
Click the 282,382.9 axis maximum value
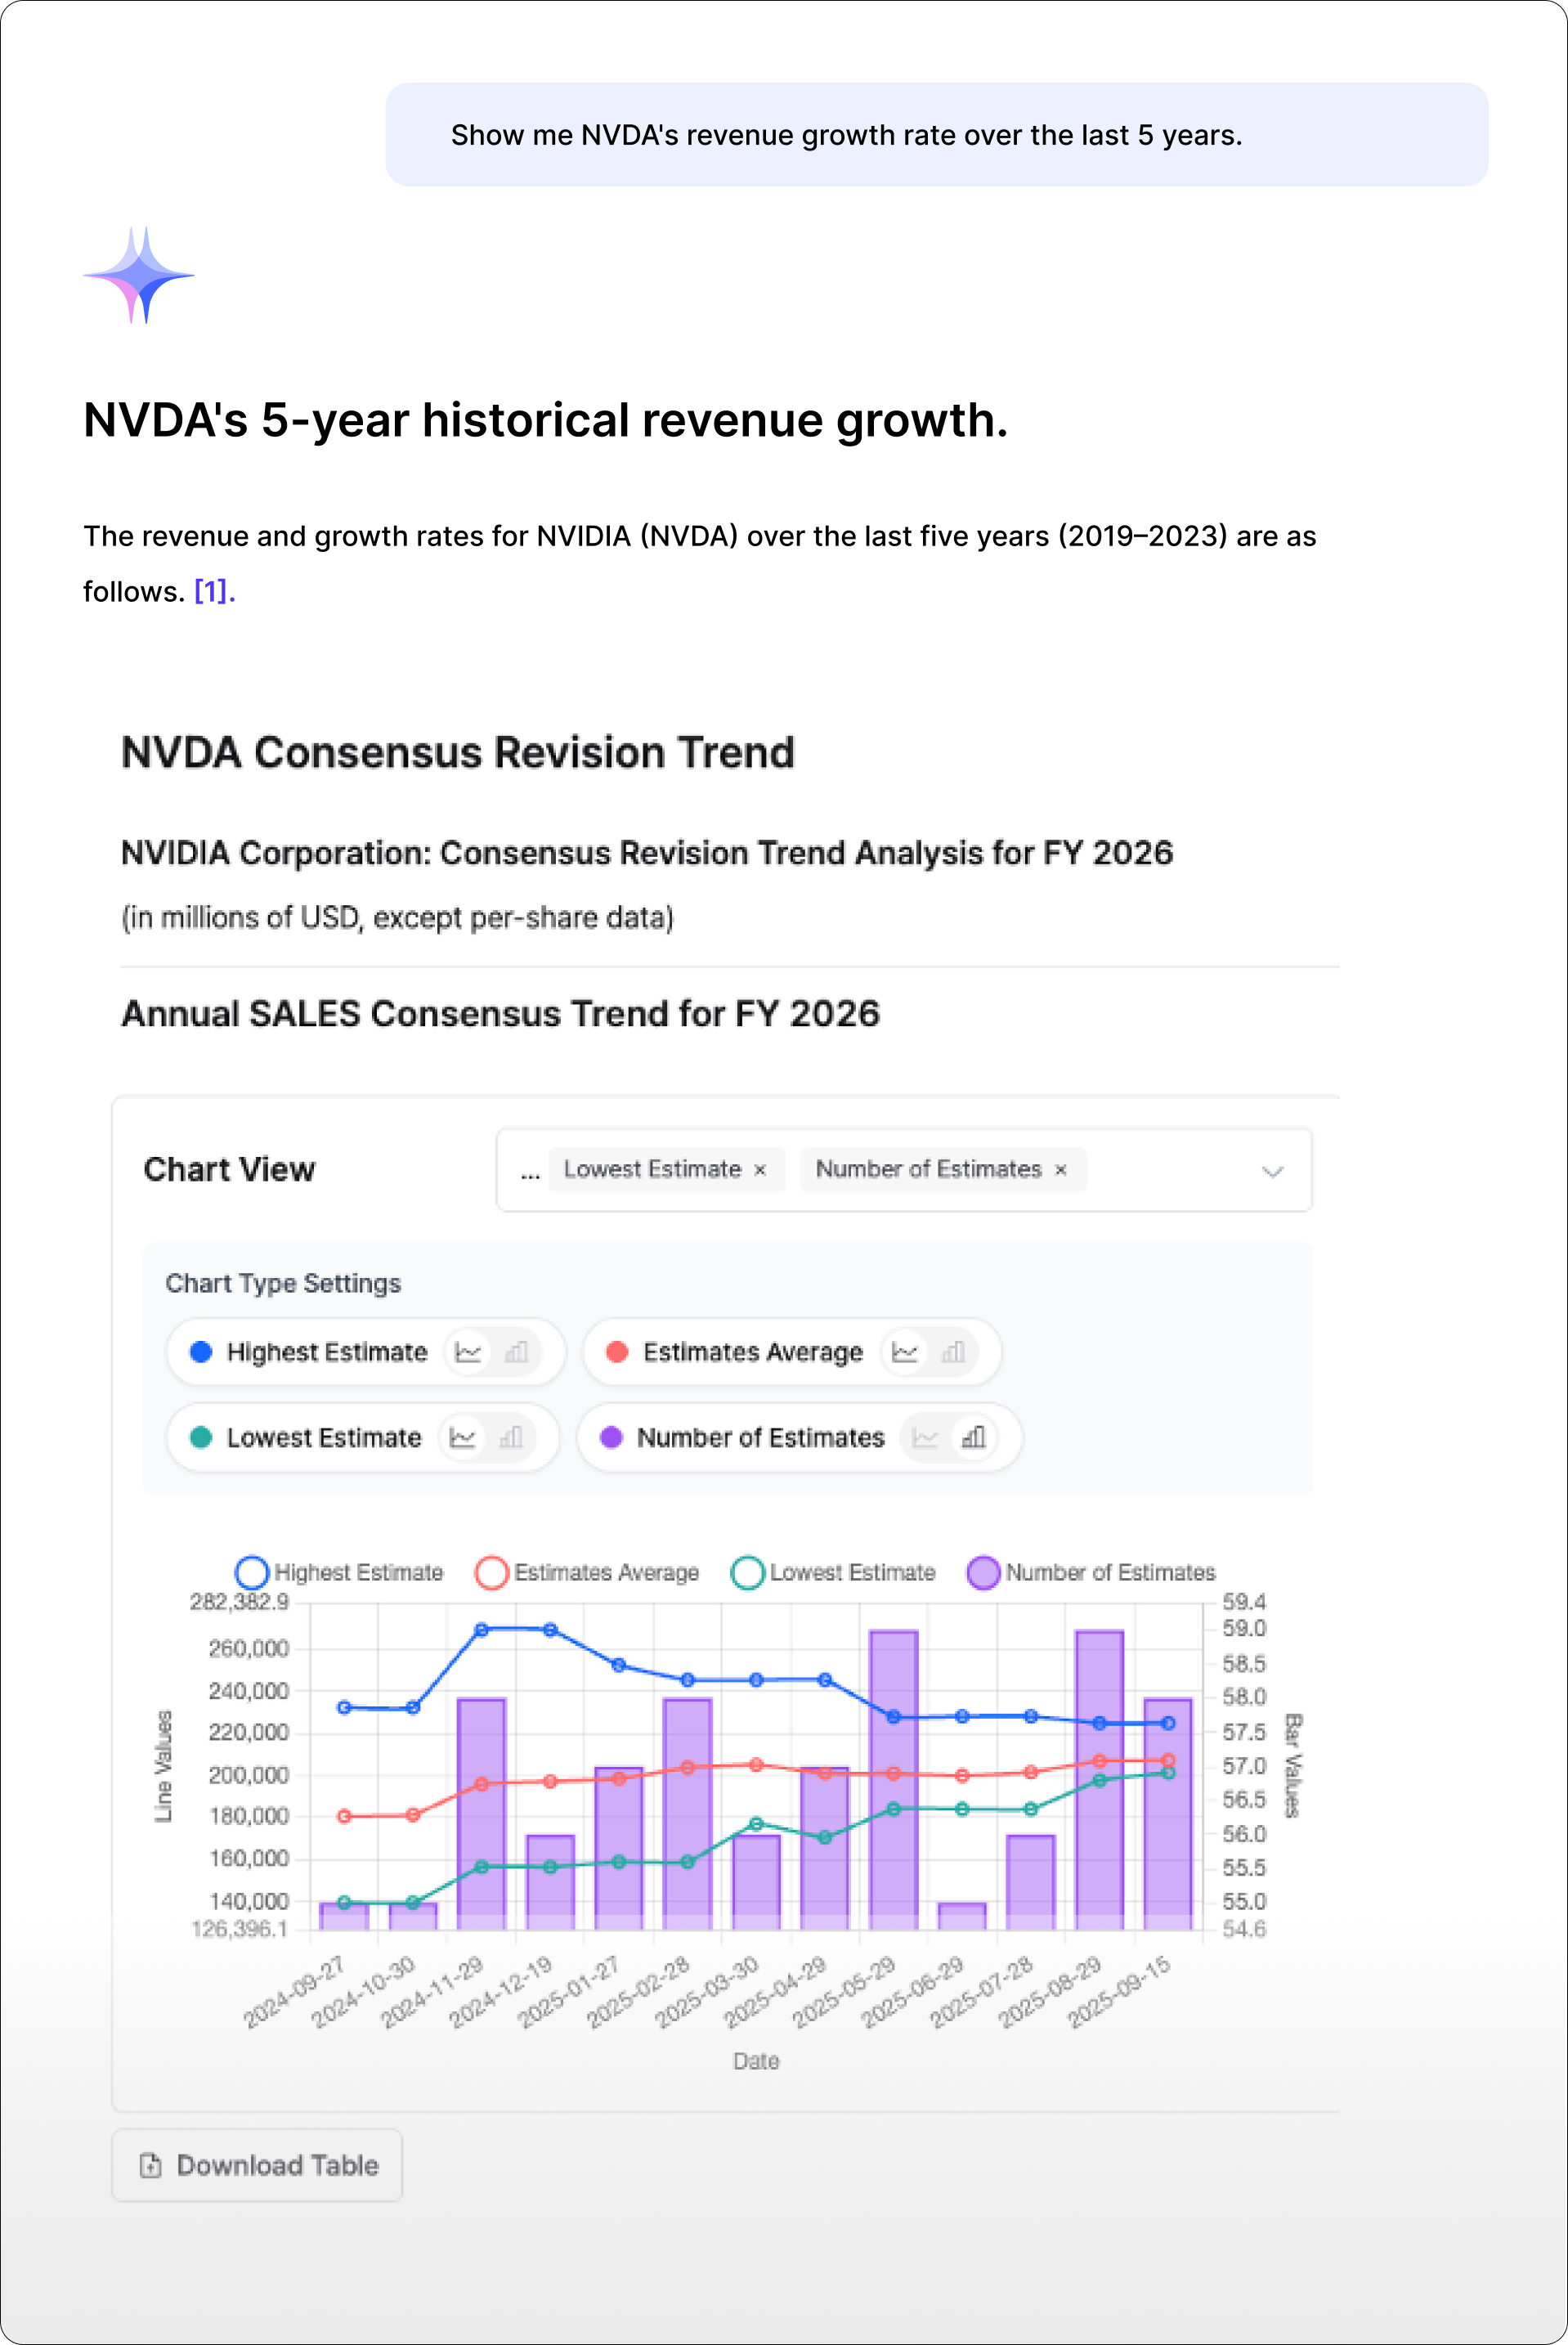(x=239, y=1602)
